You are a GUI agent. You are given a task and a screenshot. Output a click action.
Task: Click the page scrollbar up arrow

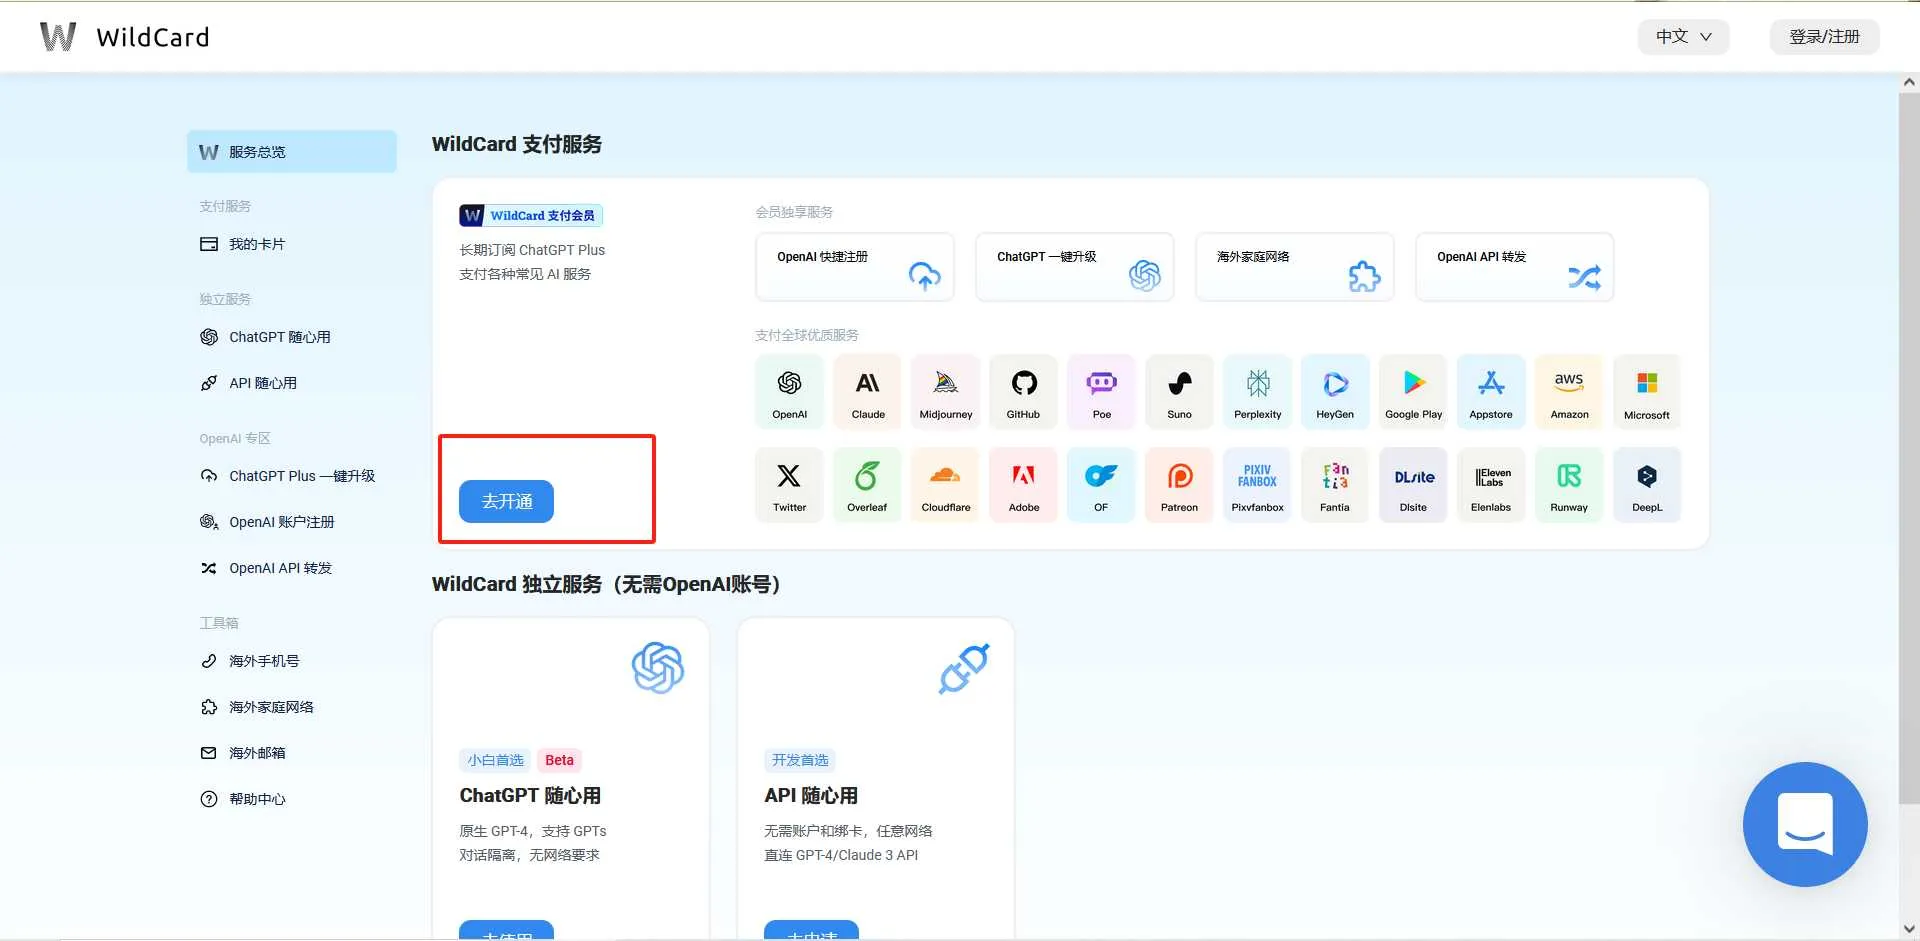click(1909, 83)
